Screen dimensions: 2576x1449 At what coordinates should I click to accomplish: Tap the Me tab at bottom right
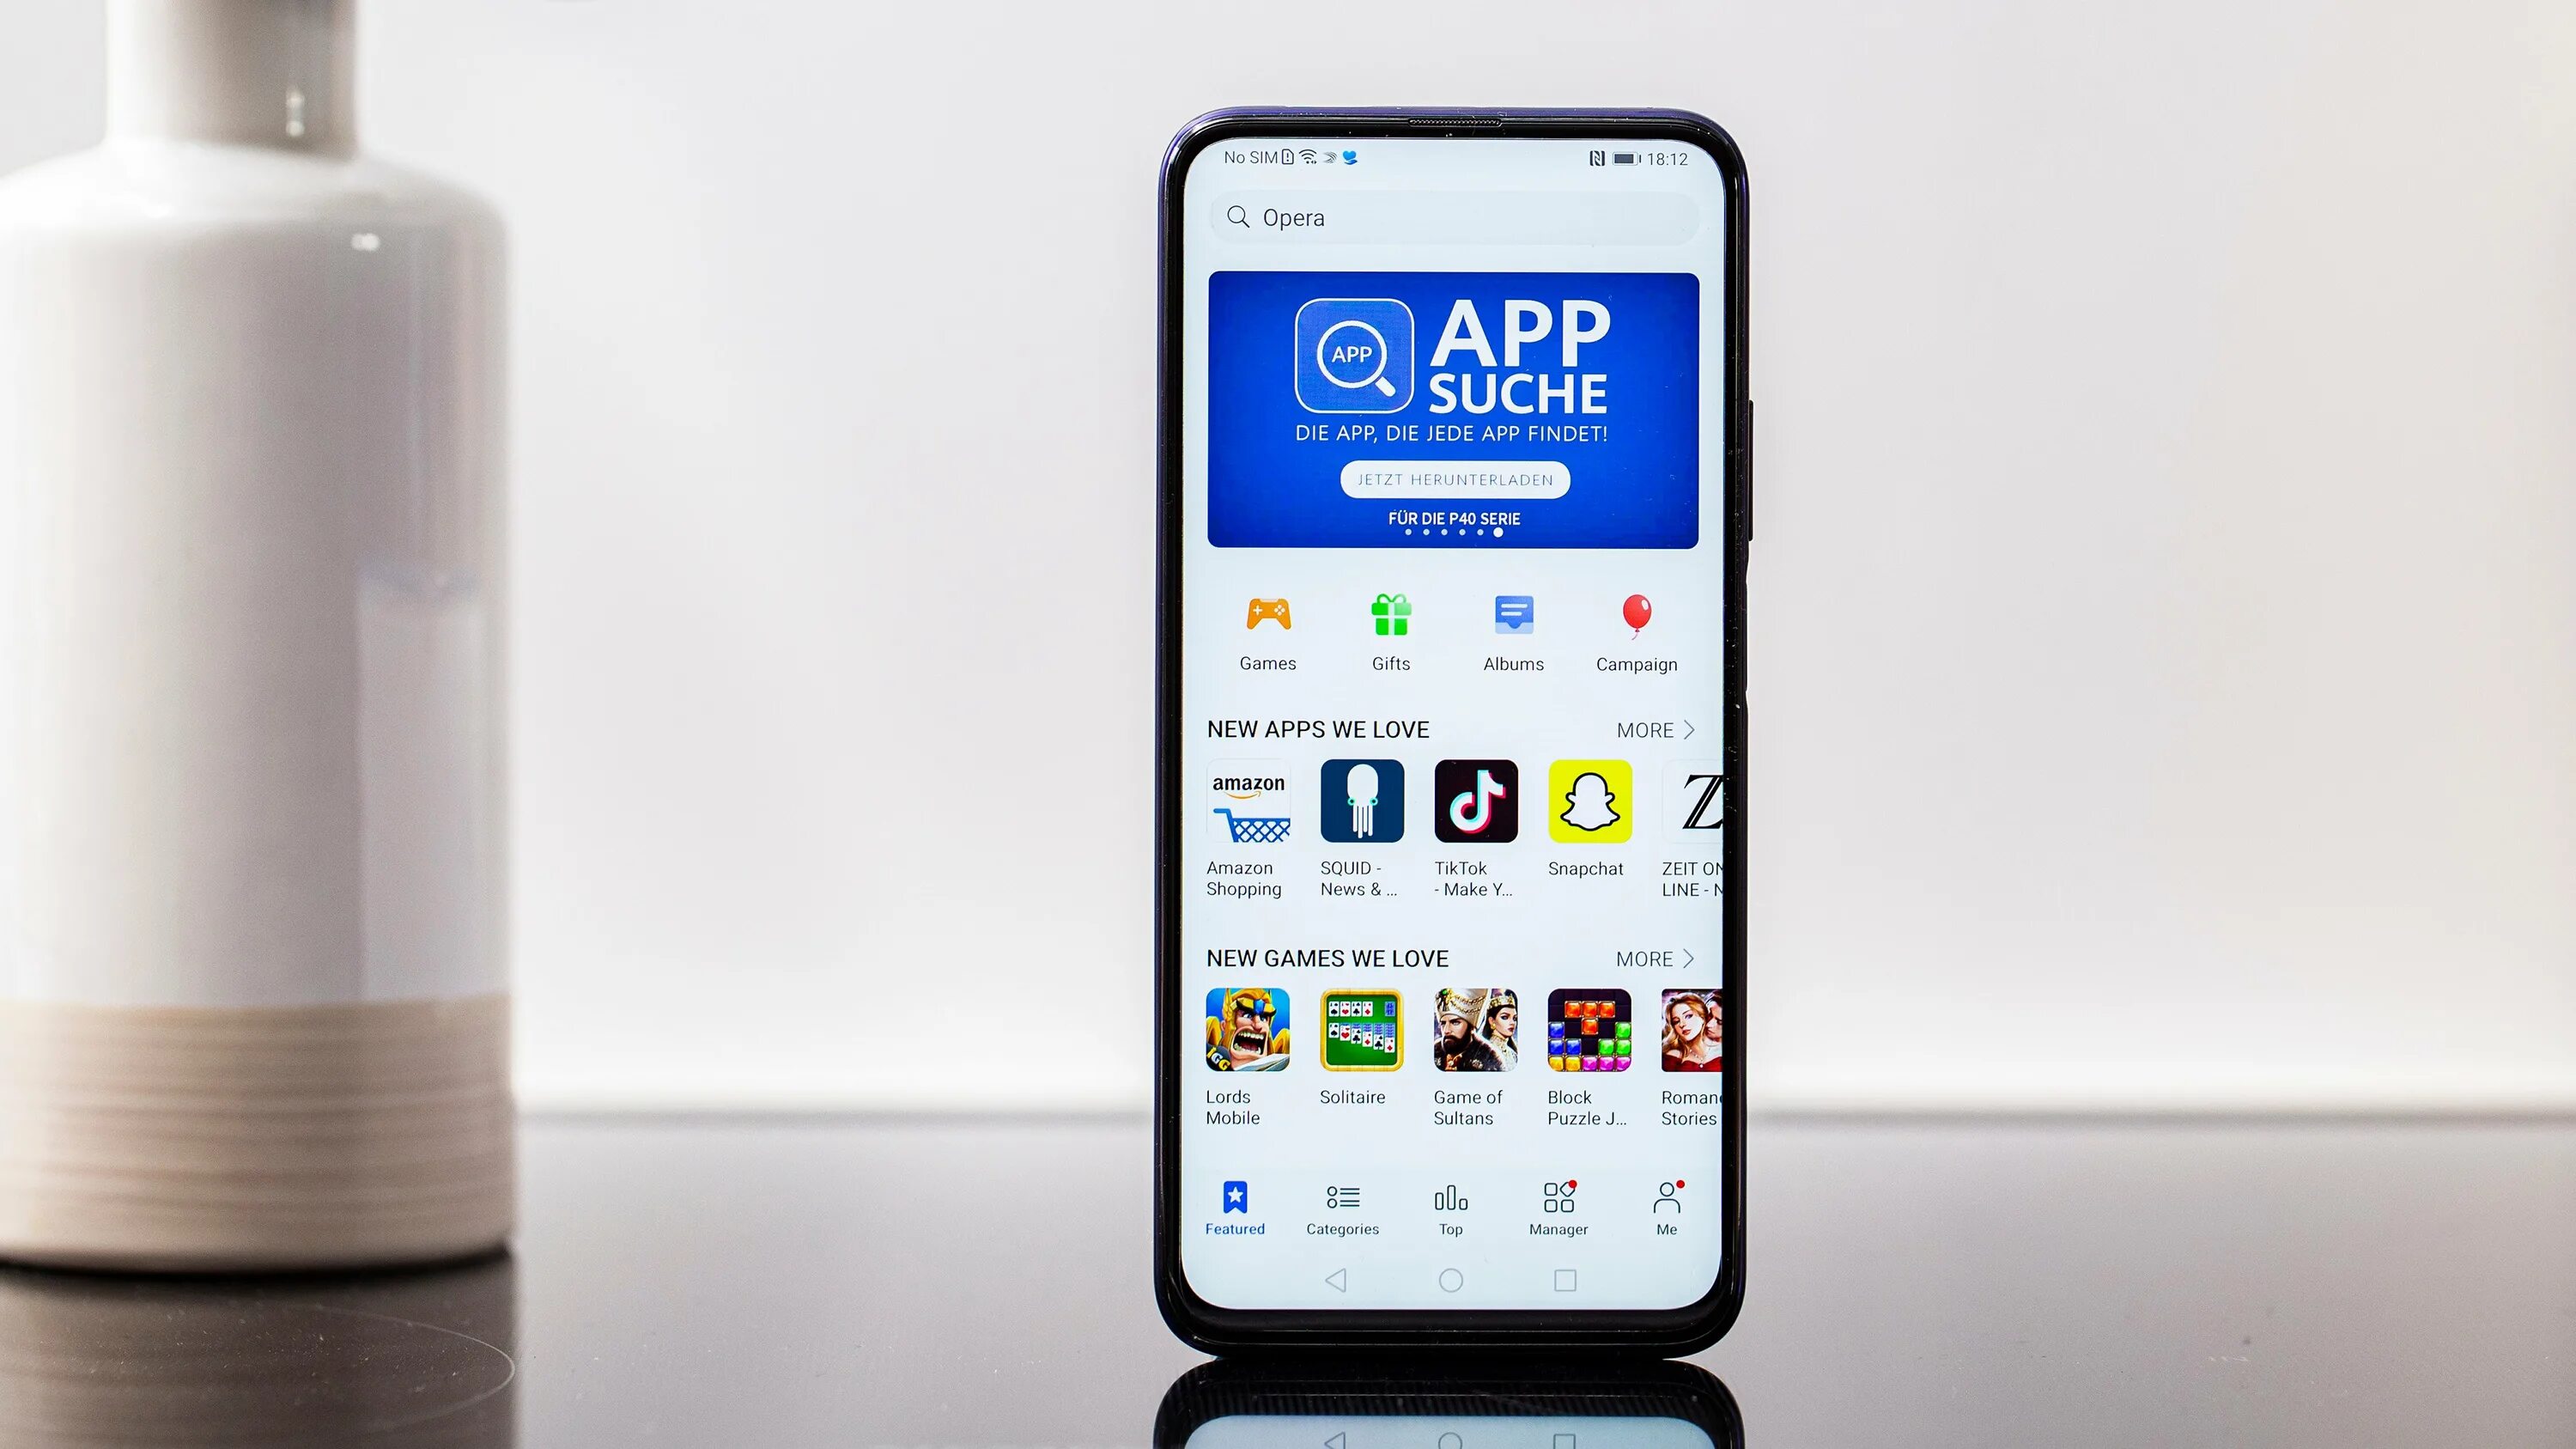(1663, 1209)
